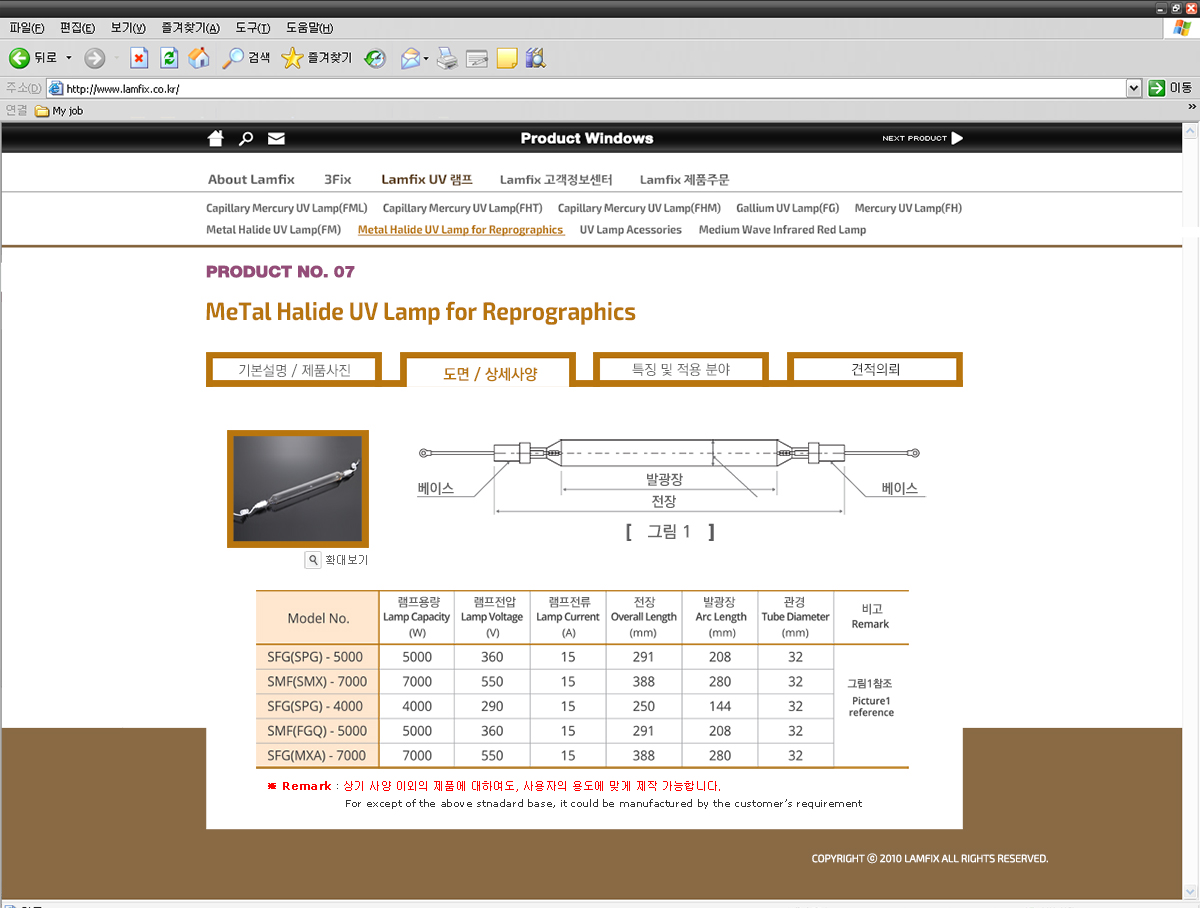
Task: Open the Gallium UV Lamp(FG) link
Action: pos(787,208)
